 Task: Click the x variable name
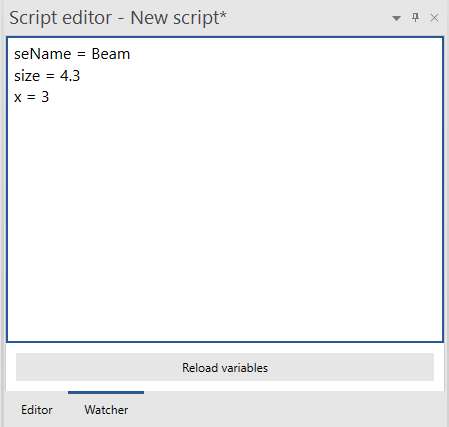[x=18, y=97]
